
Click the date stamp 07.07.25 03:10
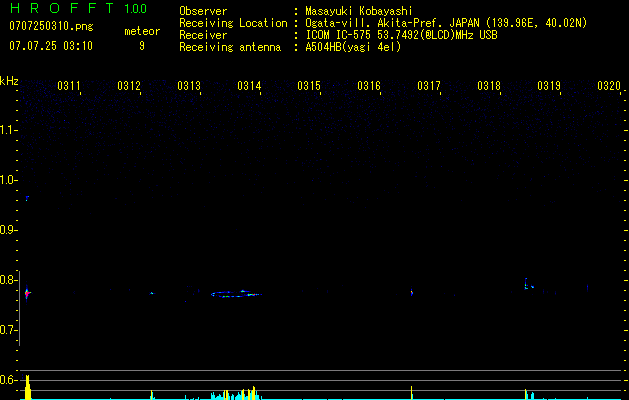[51, 46]
